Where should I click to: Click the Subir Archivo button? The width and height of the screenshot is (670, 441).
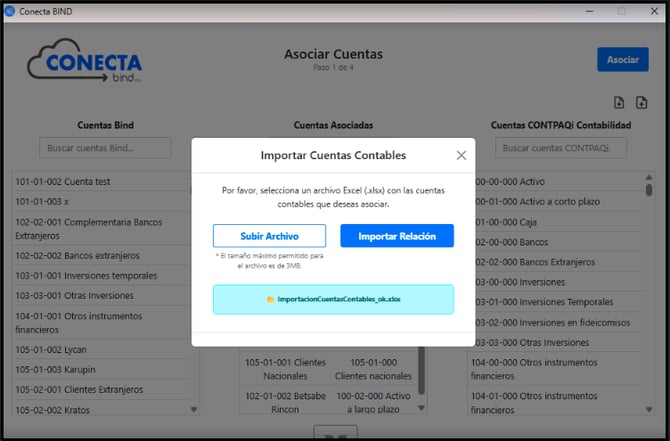[x=269, y=236]
